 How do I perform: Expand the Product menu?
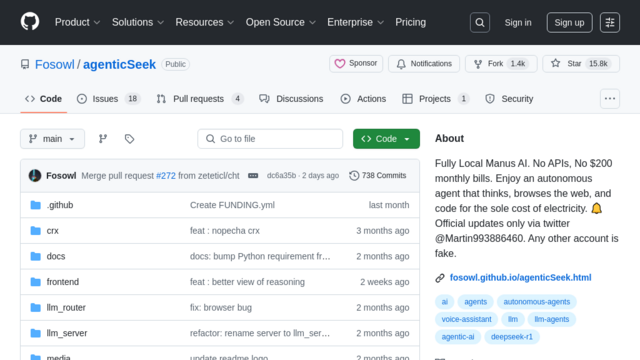click(78, 22)
